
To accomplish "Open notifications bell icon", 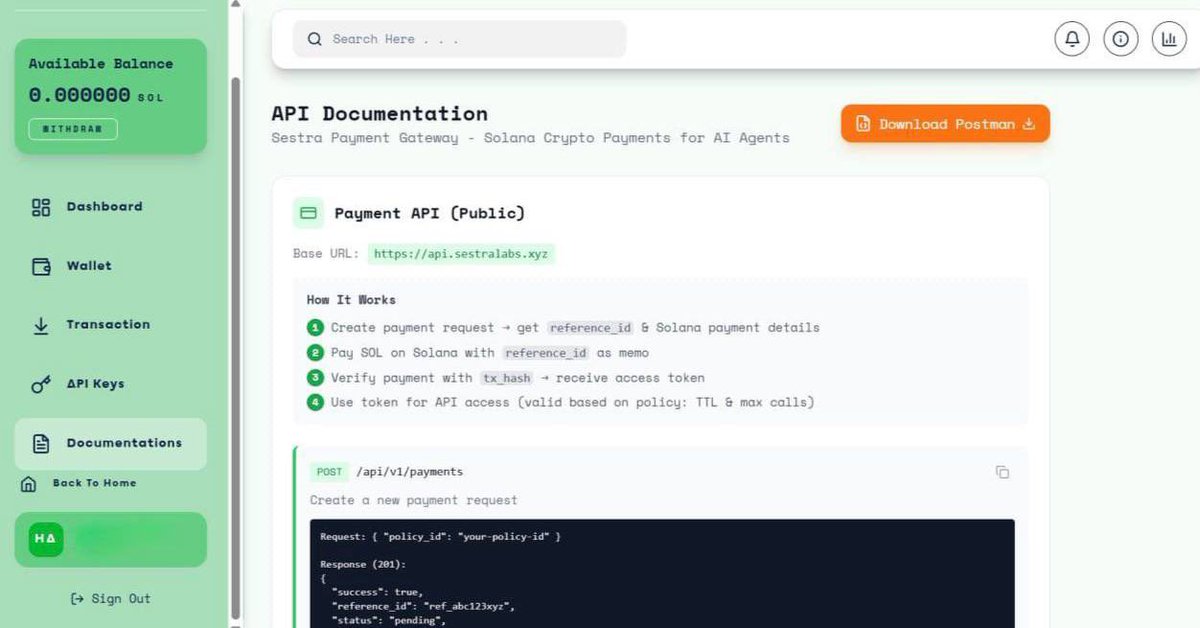I will (1072, 39).
